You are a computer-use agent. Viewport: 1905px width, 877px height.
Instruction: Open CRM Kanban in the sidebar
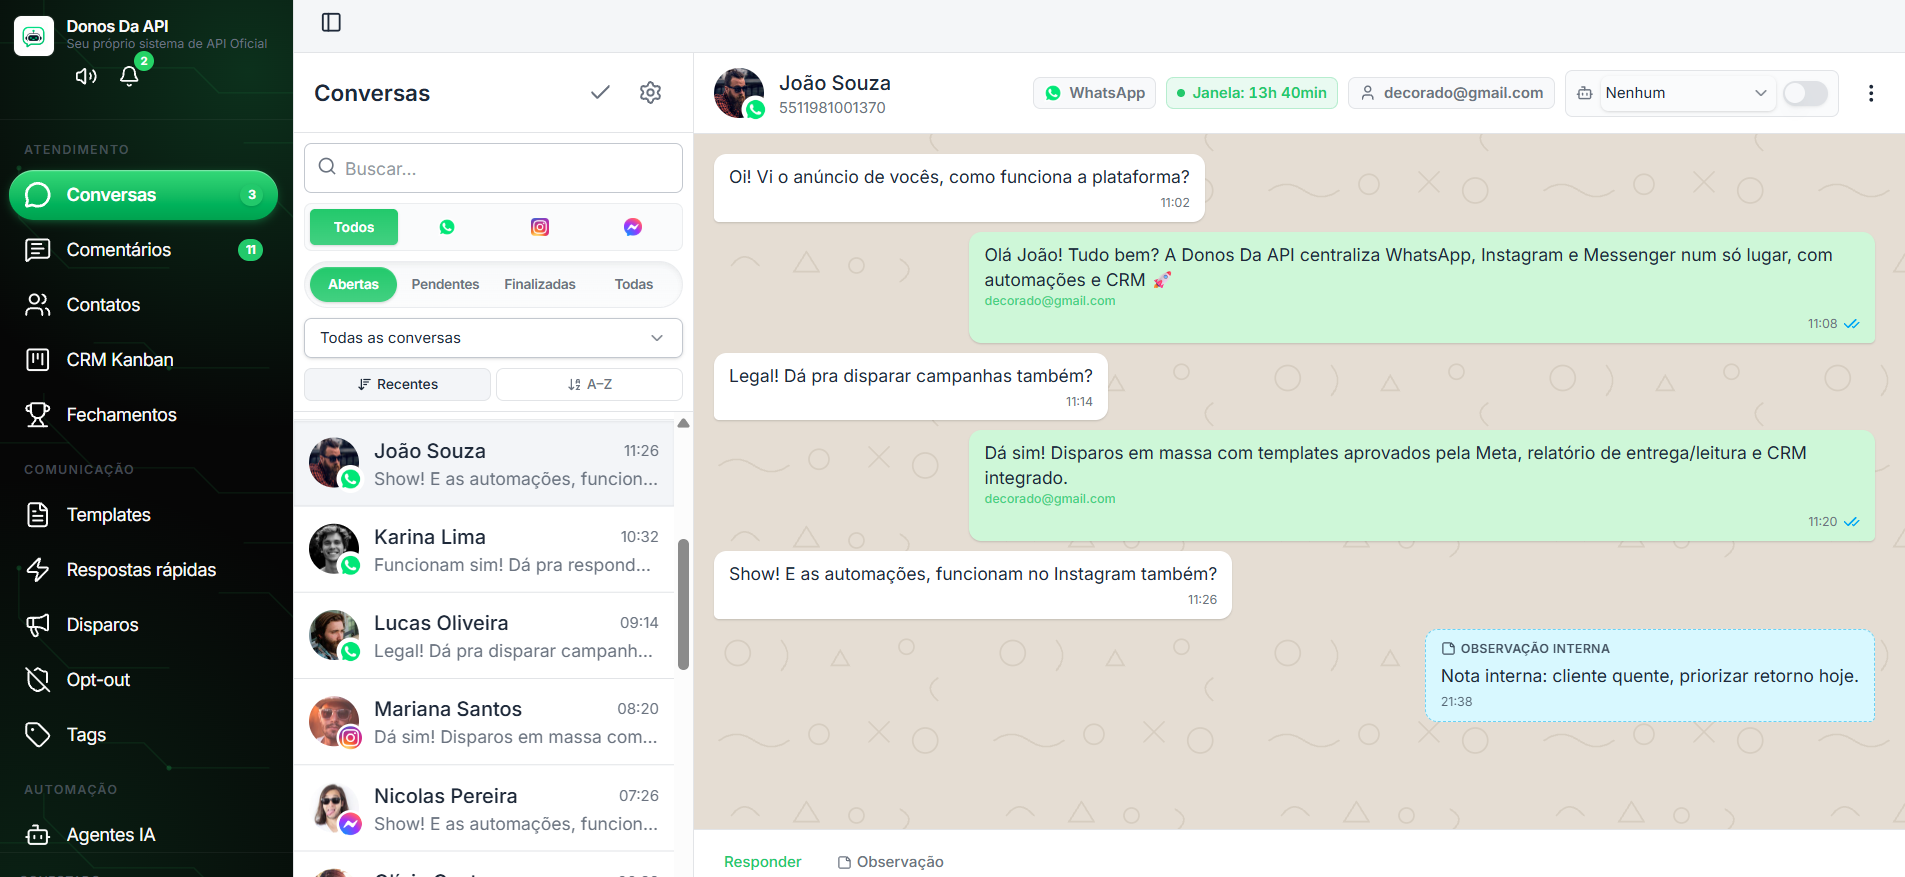coord(143,360)
